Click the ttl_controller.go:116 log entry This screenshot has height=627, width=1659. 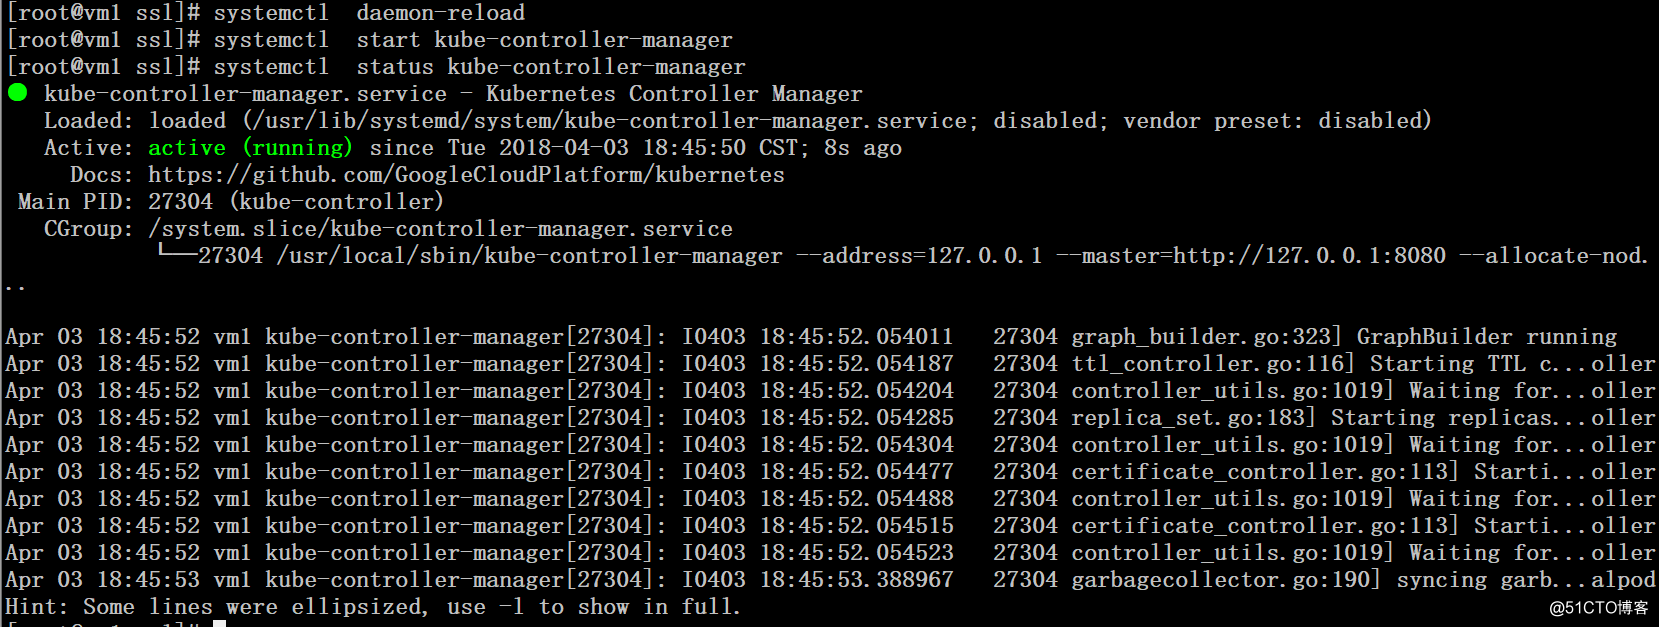point(1212,364)
